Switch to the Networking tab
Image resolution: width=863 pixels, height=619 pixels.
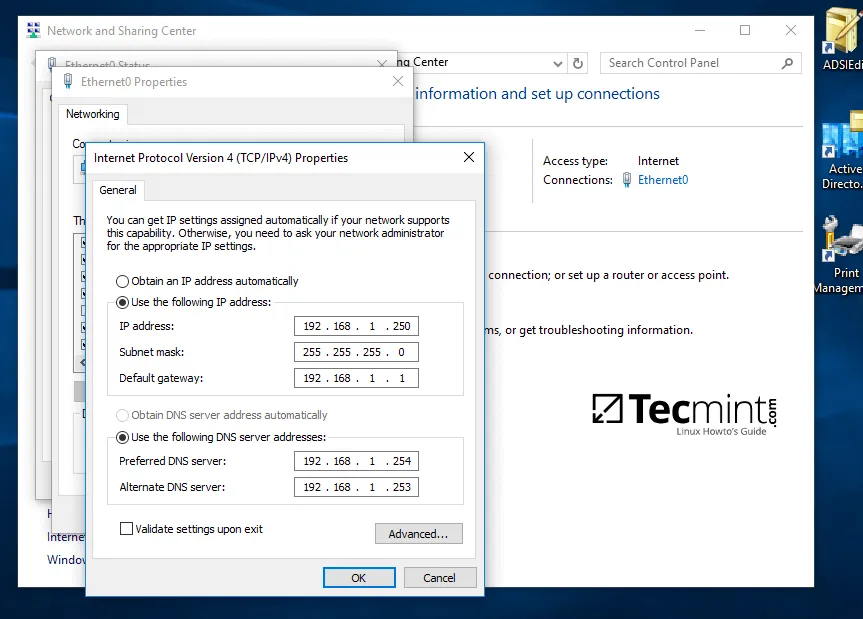click(x=92, y=114)
